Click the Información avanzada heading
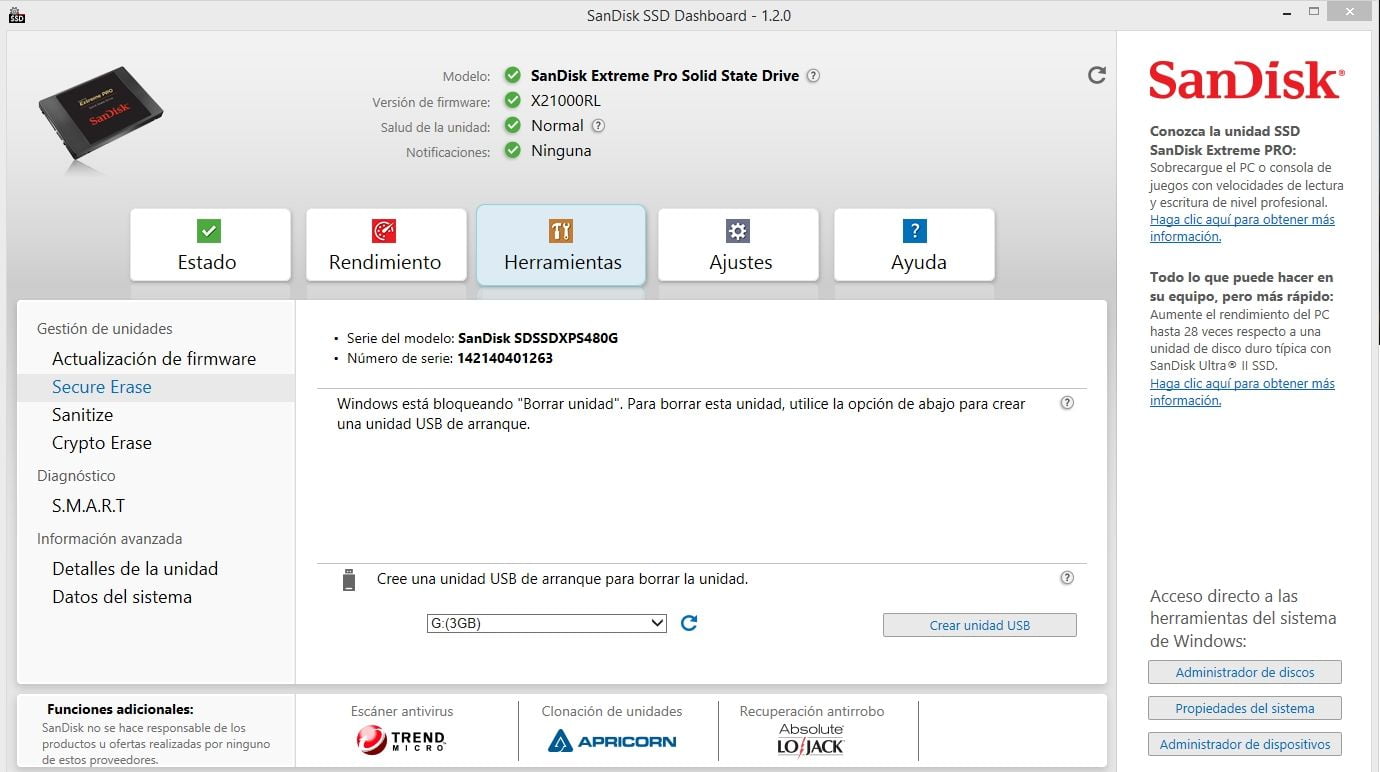Viewport: 1380px width, 772px height. point(110,539)
